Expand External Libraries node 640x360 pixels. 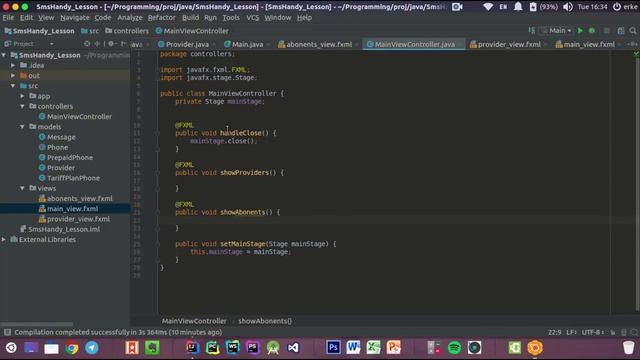point(4,240)
